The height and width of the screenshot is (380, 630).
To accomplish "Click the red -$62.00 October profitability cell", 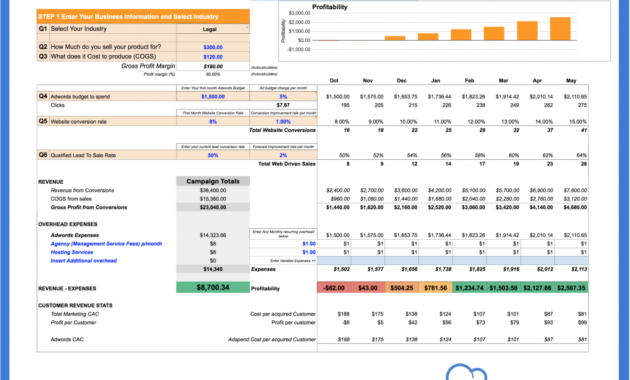I will coord(334,288).
